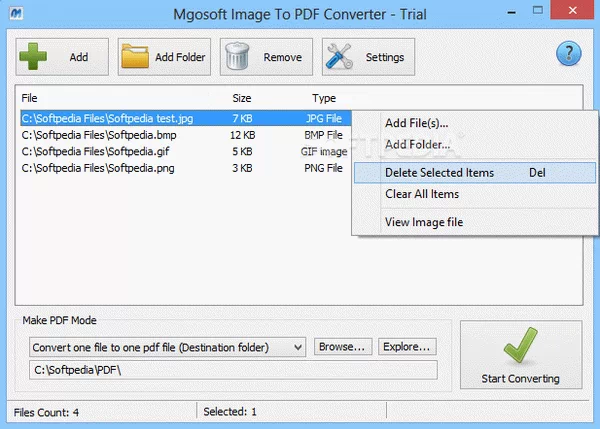Screen dimensions: 600x429
Task: Choose View Image file in the context menu
Action: point(475,222)
